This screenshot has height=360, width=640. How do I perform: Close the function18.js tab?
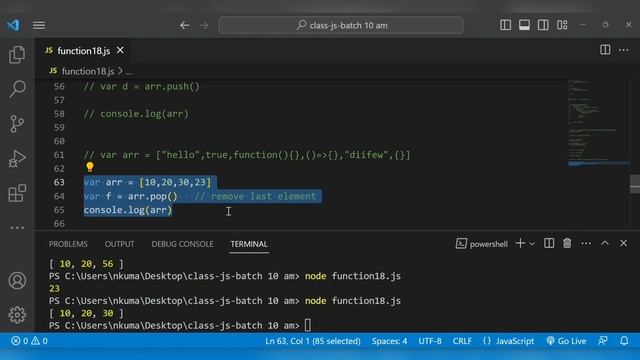click(120, 50)
